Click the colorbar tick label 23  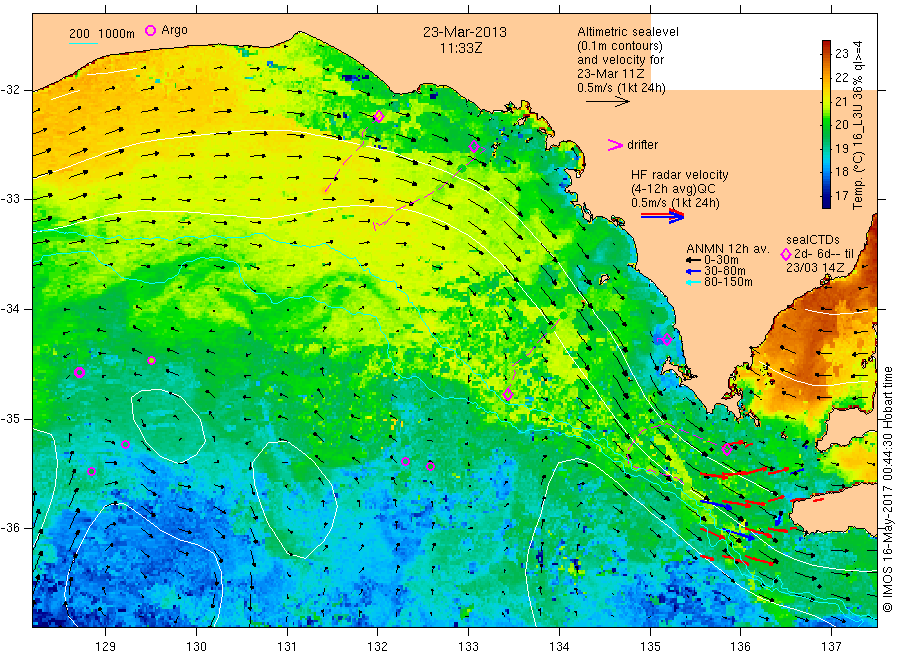[x=841, y=54]
